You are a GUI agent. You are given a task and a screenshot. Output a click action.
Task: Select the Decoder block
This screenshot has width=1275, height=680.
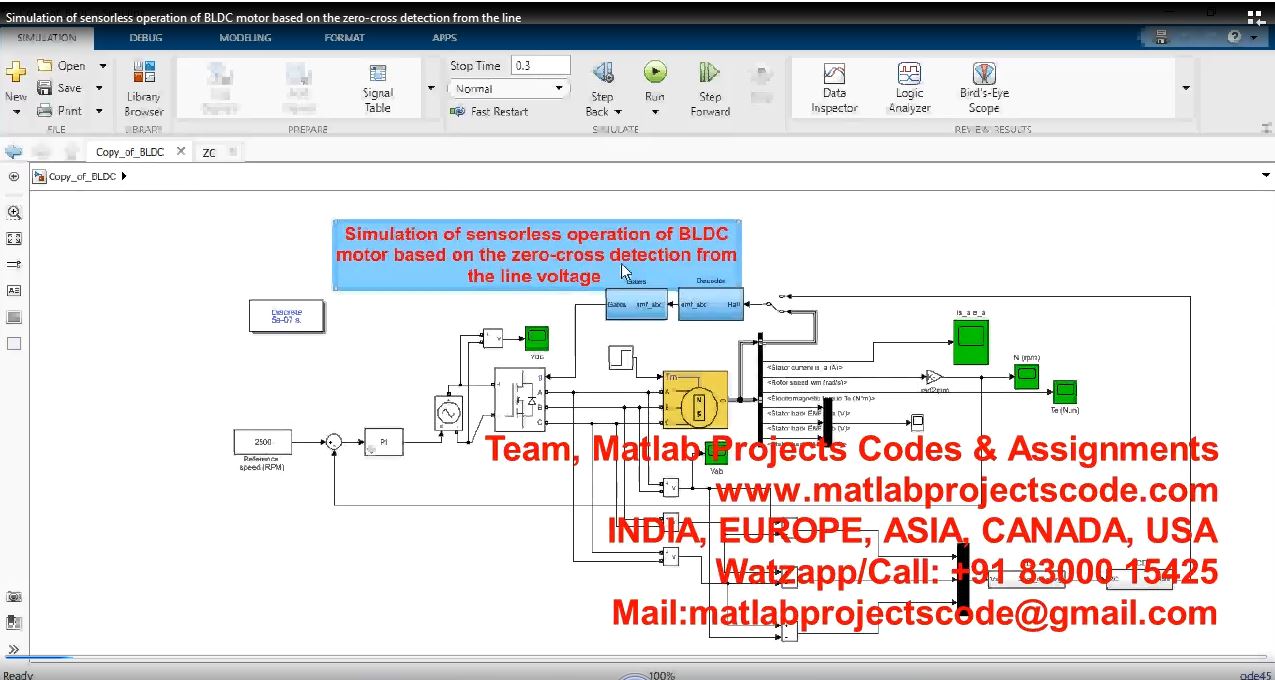[710, 304]
